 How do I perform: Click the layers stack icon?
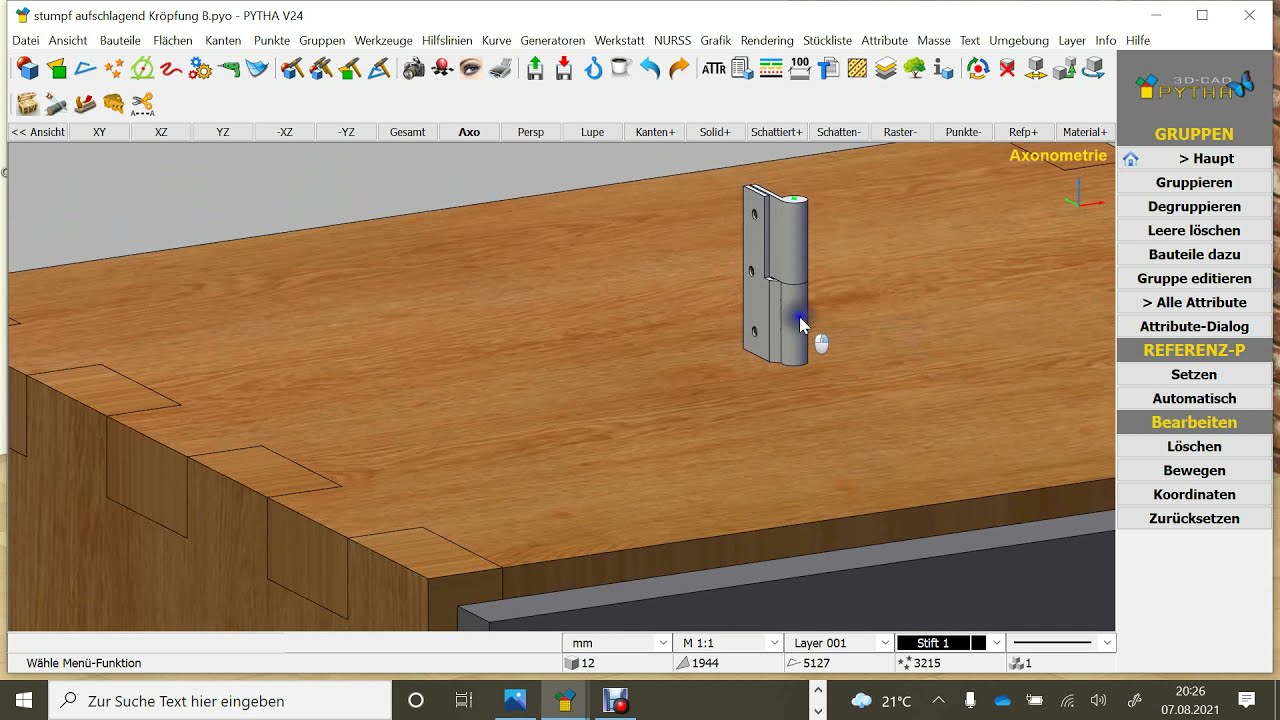pos(886,69)
